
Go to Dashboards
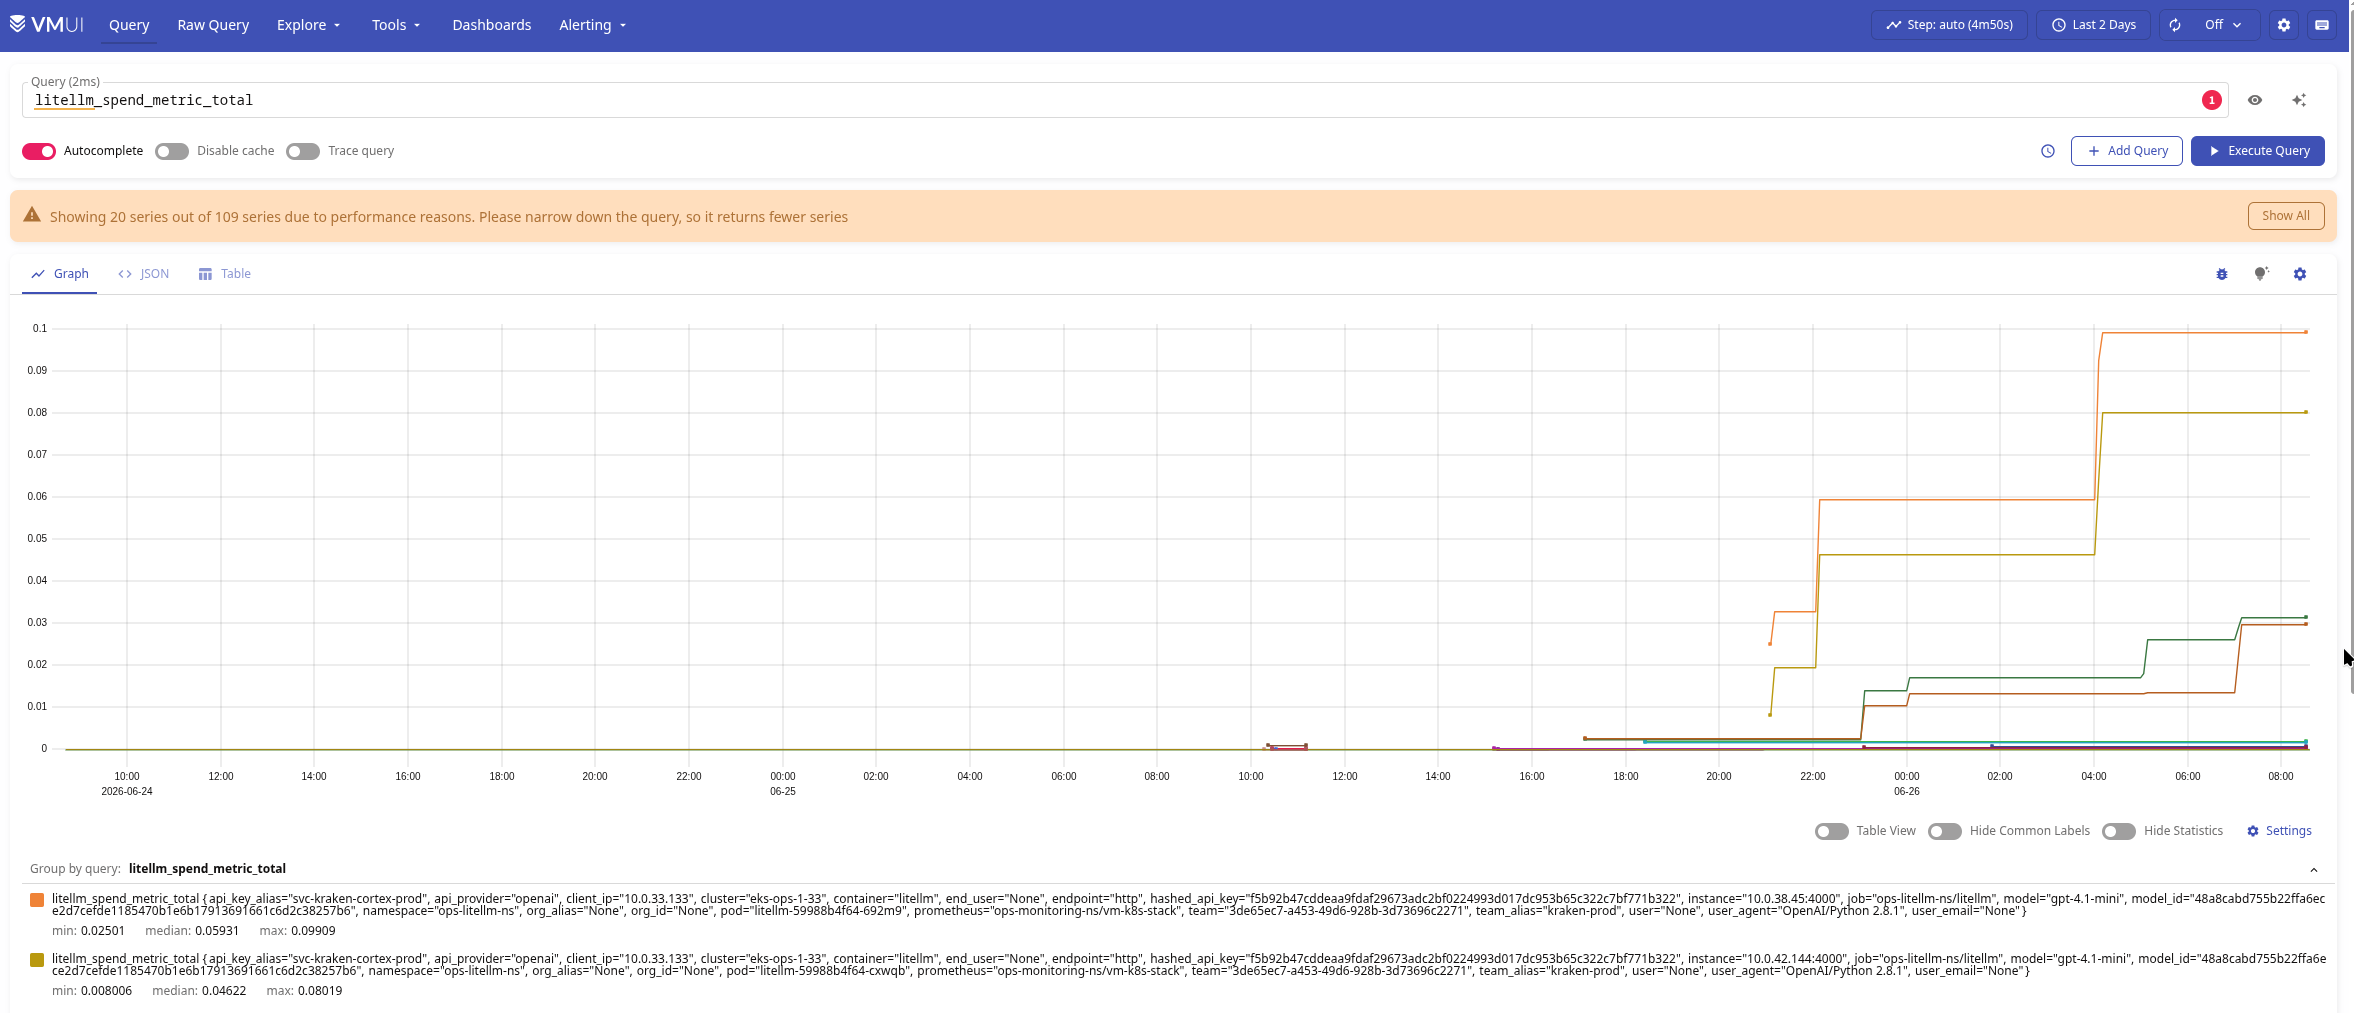click(x=491, y=25)
